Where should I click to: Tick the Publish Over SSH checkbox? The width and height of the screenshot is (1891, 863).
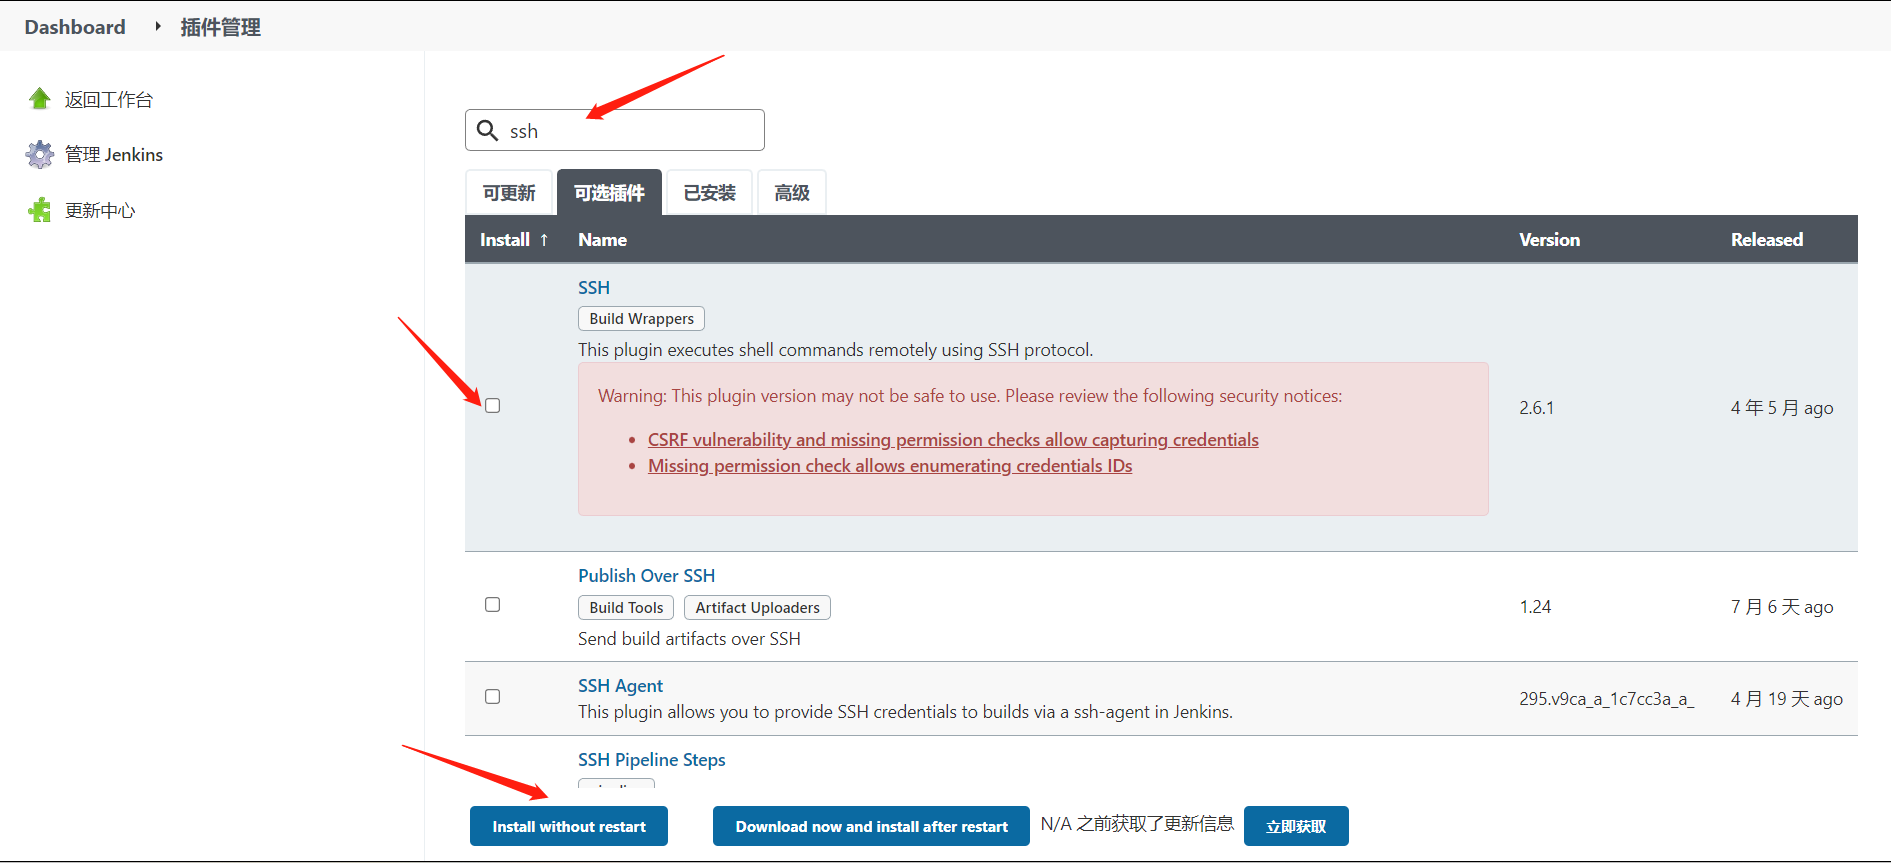tap(492, 605)
